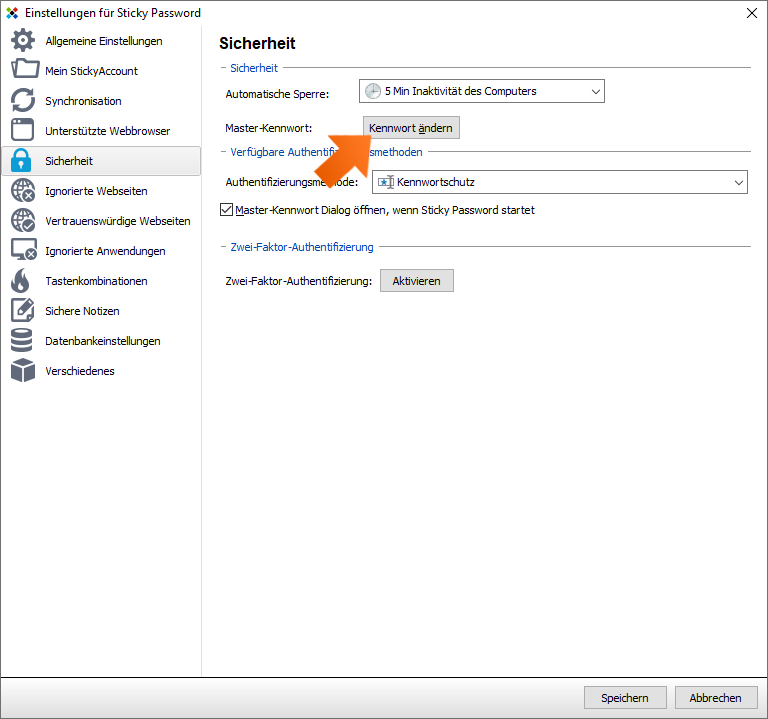Go to Datenbankeinstellungen page
Screen dimensions: 768x719
point(102,341)
